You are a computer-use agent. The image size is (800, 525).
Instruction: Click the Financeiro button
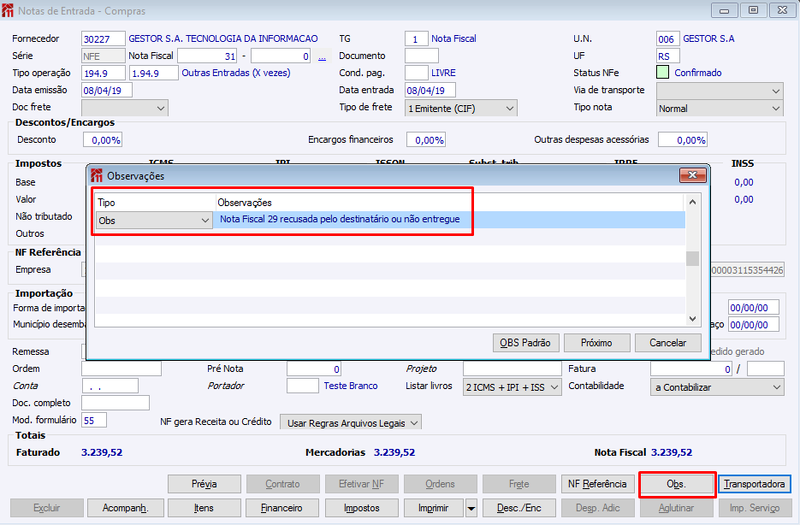pos(282,508)
